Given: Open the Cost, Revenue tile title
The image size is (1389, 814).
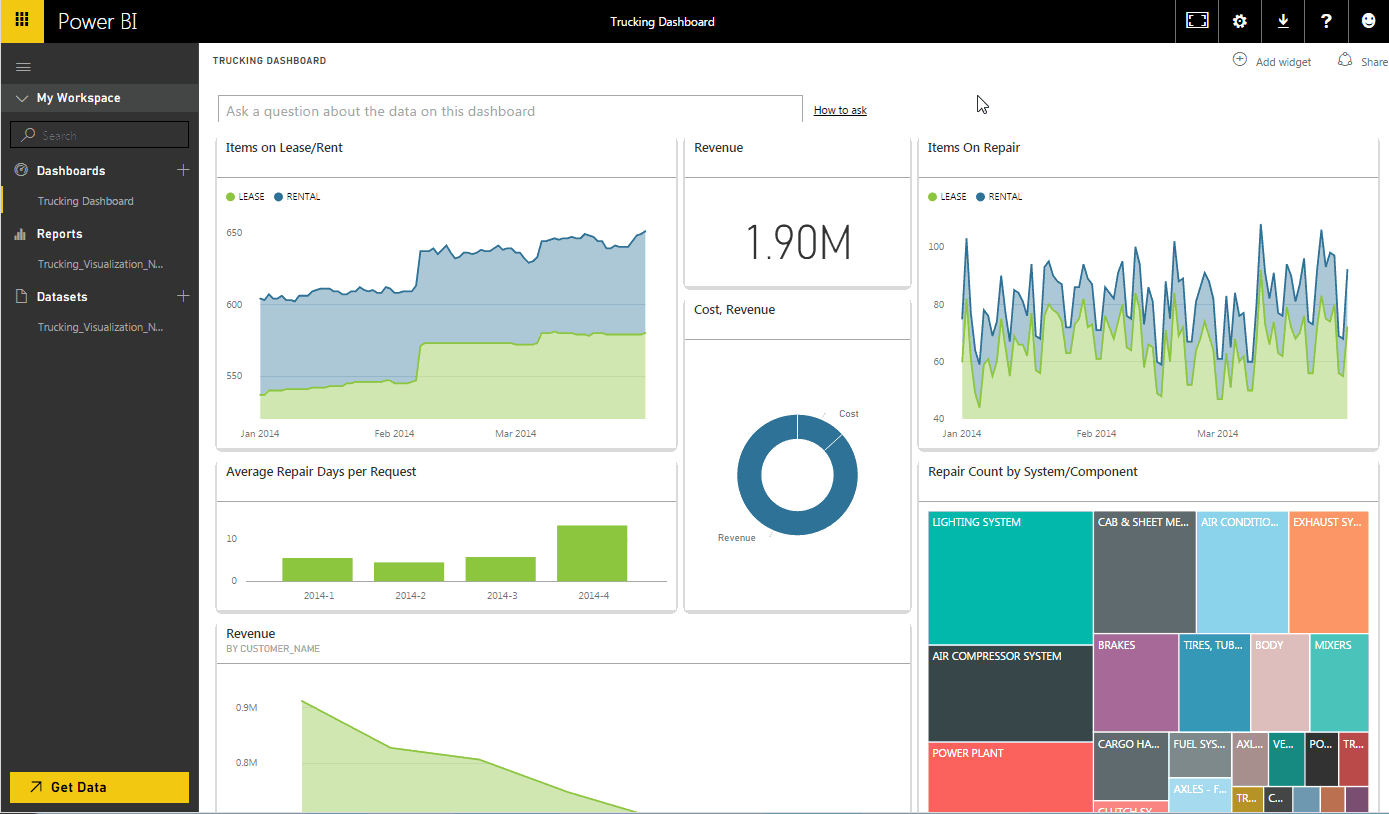Looking at the screenshot, I should [734, 310].
